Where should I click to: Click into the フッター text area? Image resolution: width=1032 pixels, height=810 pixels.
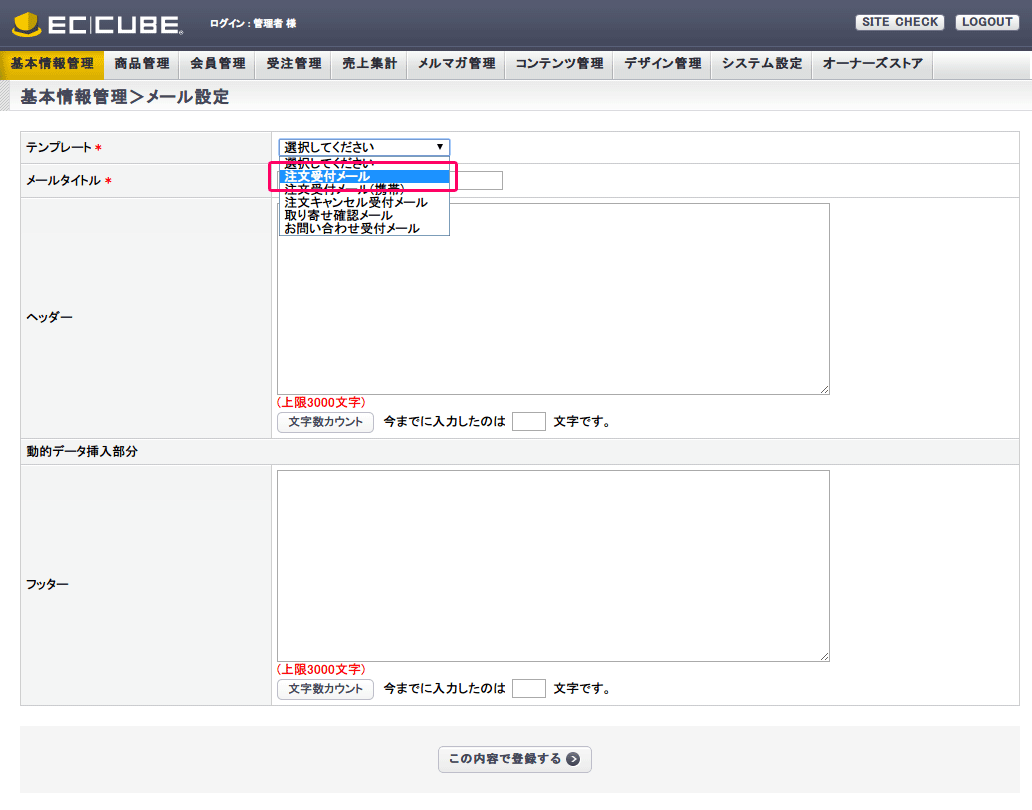[x=553, y=565]
